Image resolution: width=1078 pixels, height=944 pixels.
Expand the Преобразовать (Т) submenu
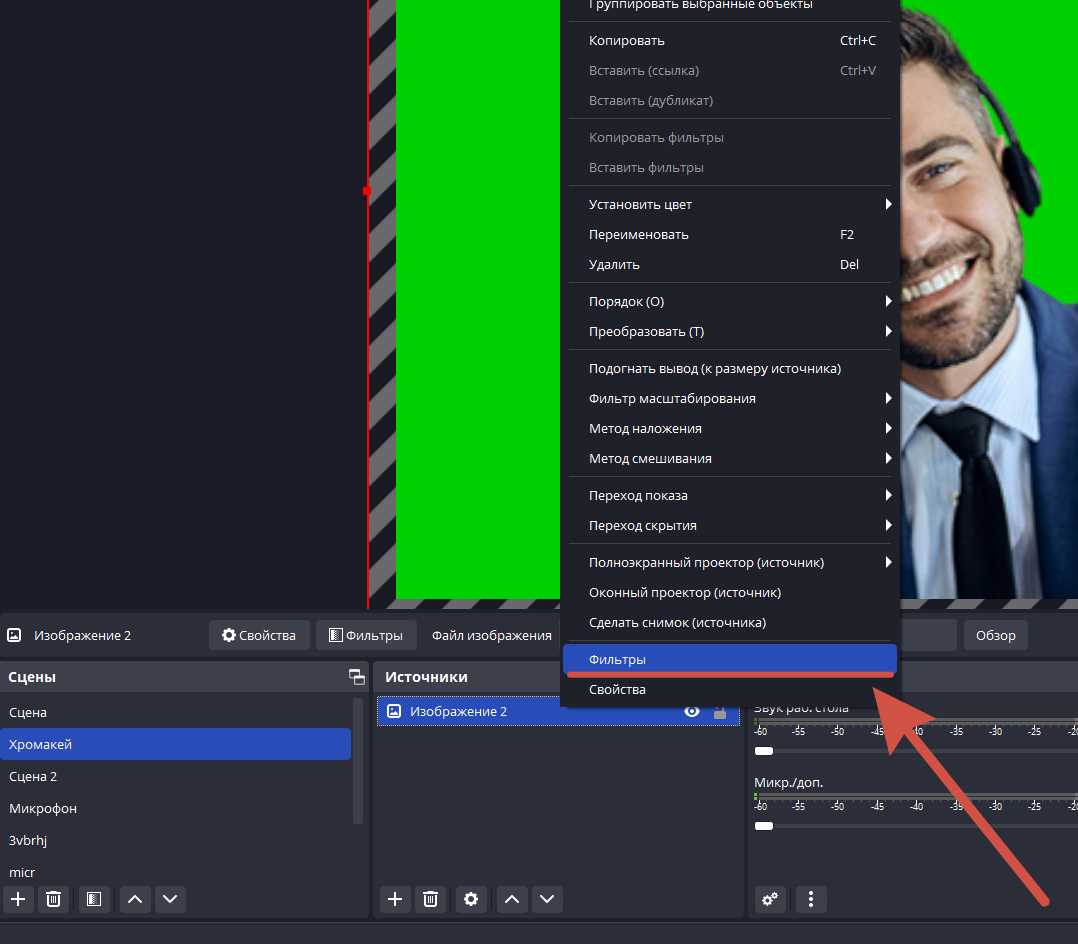click(730, 331)
